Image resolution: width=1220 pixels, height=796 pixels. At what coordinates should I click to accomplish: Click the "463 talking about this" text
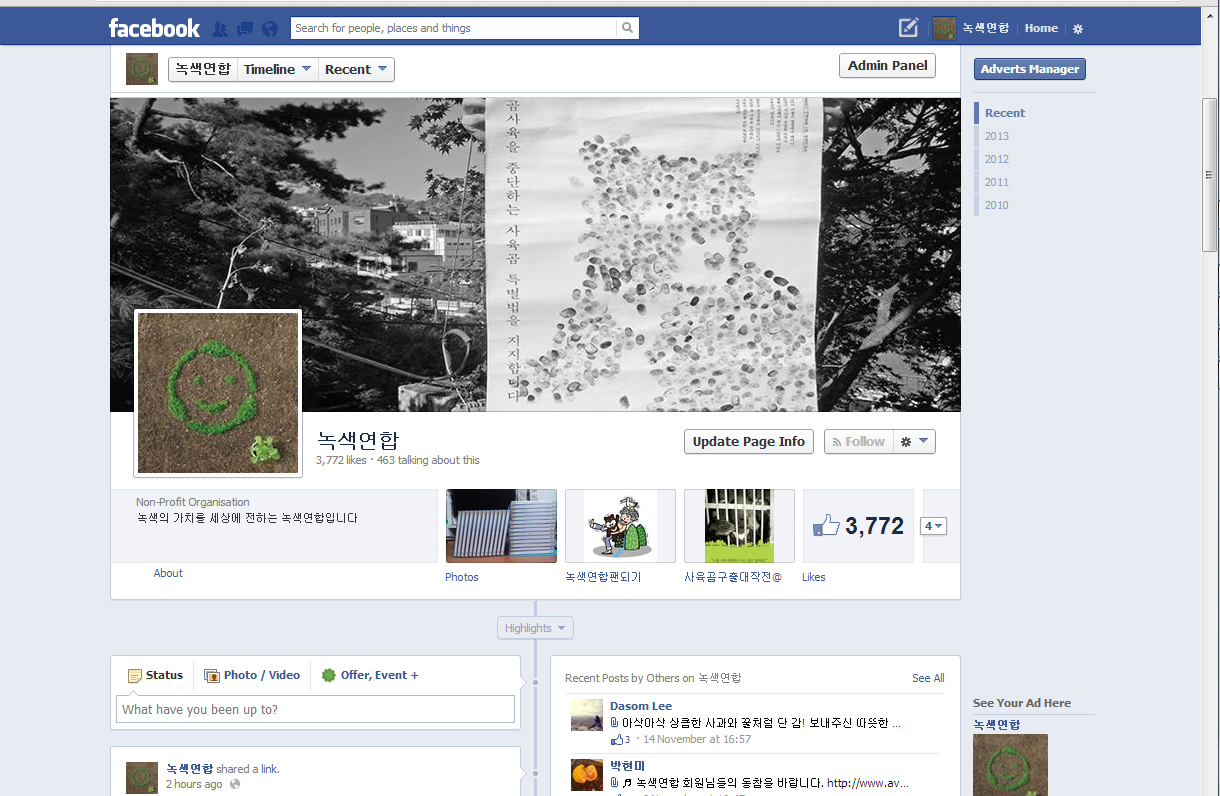428,460
